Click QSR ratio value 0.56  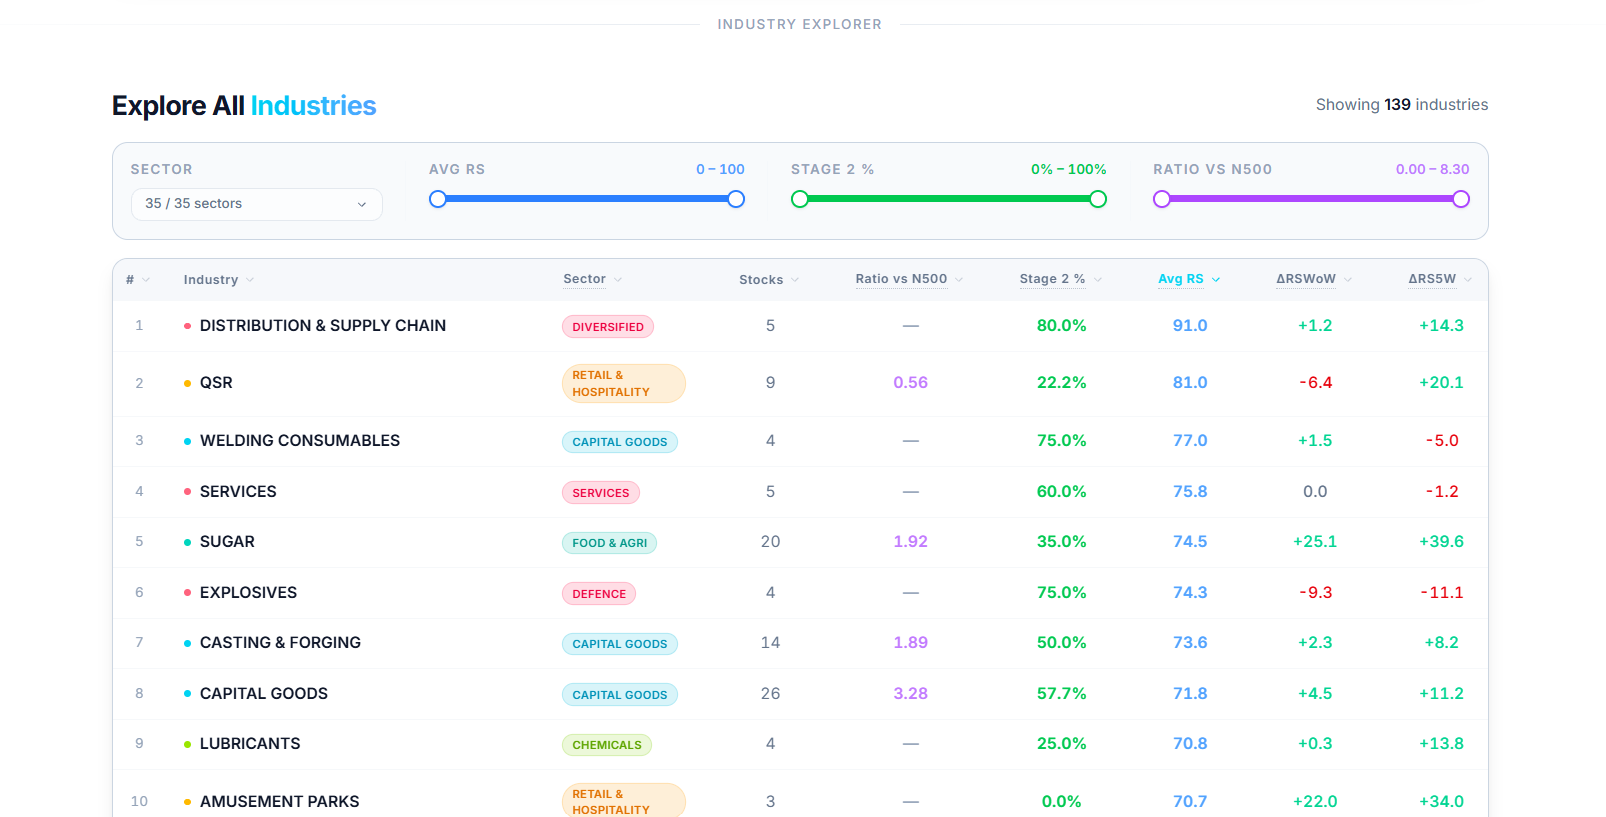(x=910, y=383)
